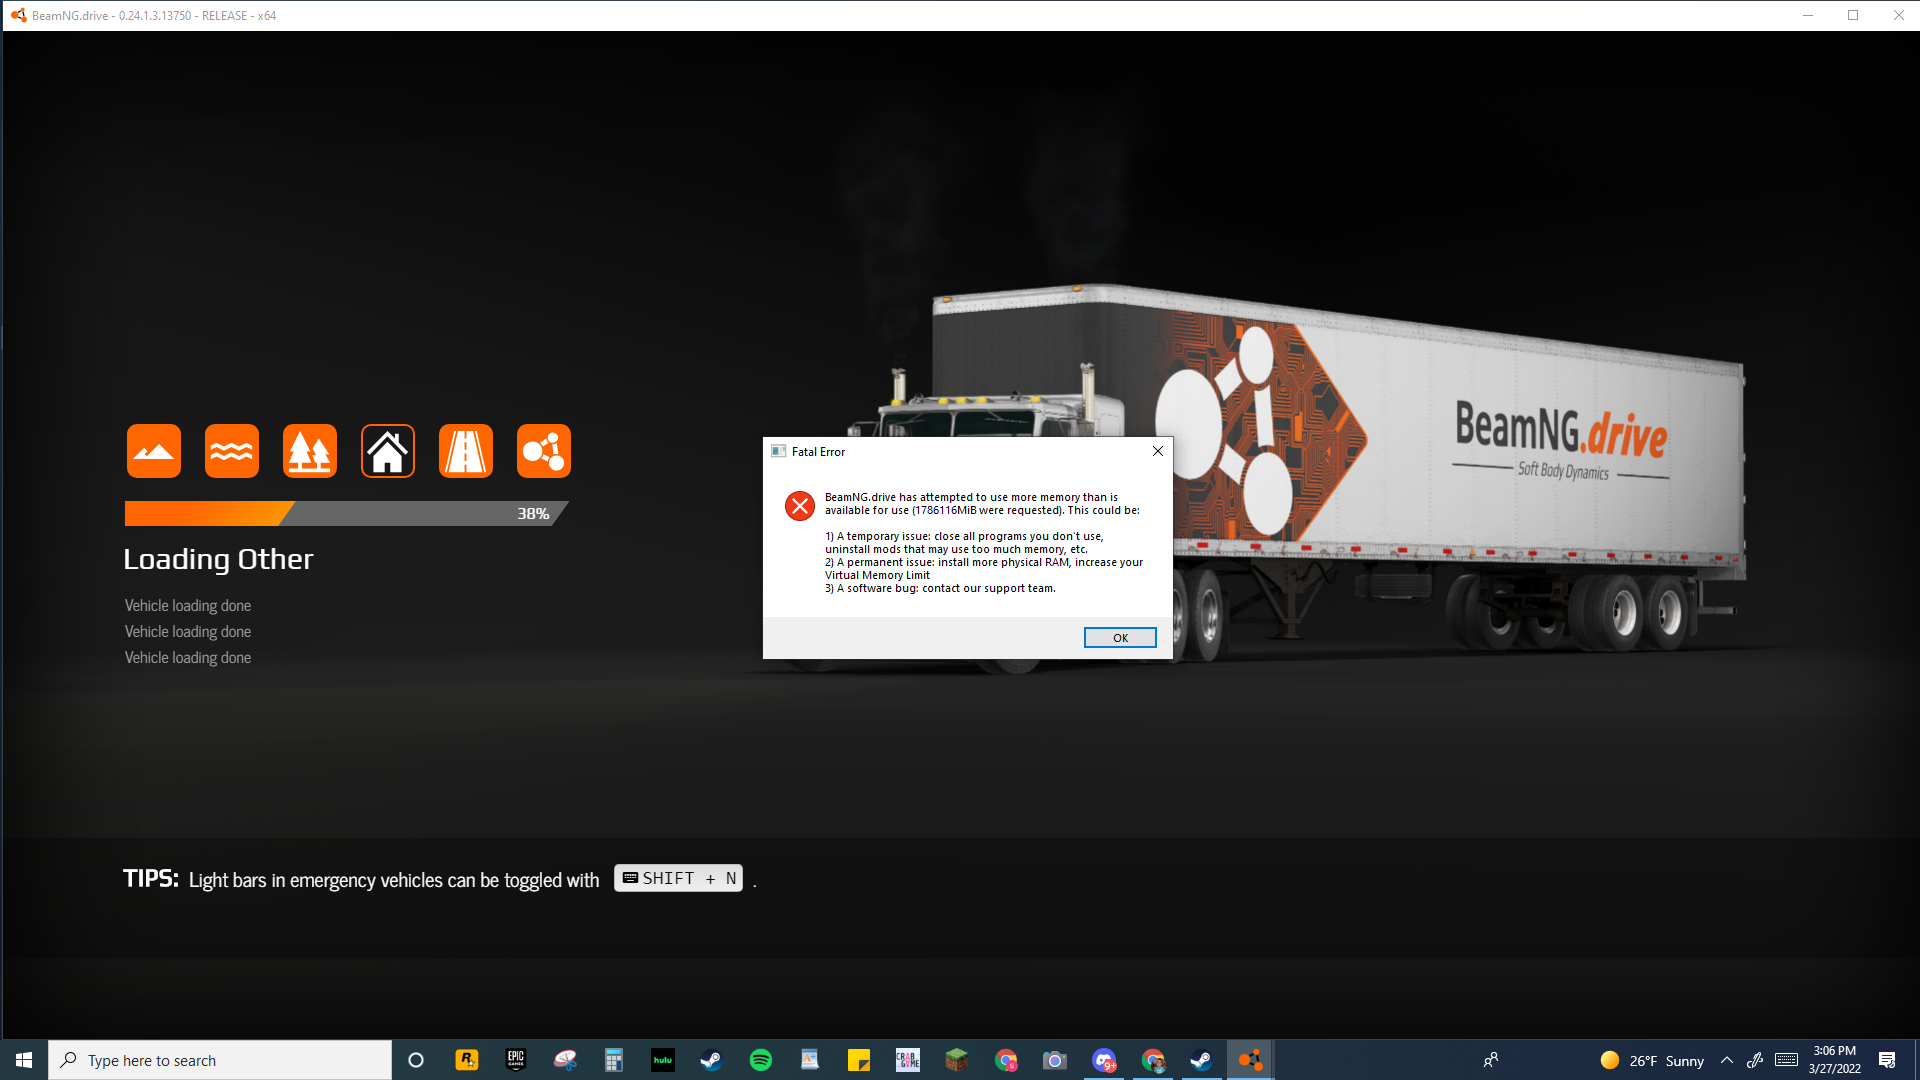Open the Windows Start menu

(x=24, y=1060)
